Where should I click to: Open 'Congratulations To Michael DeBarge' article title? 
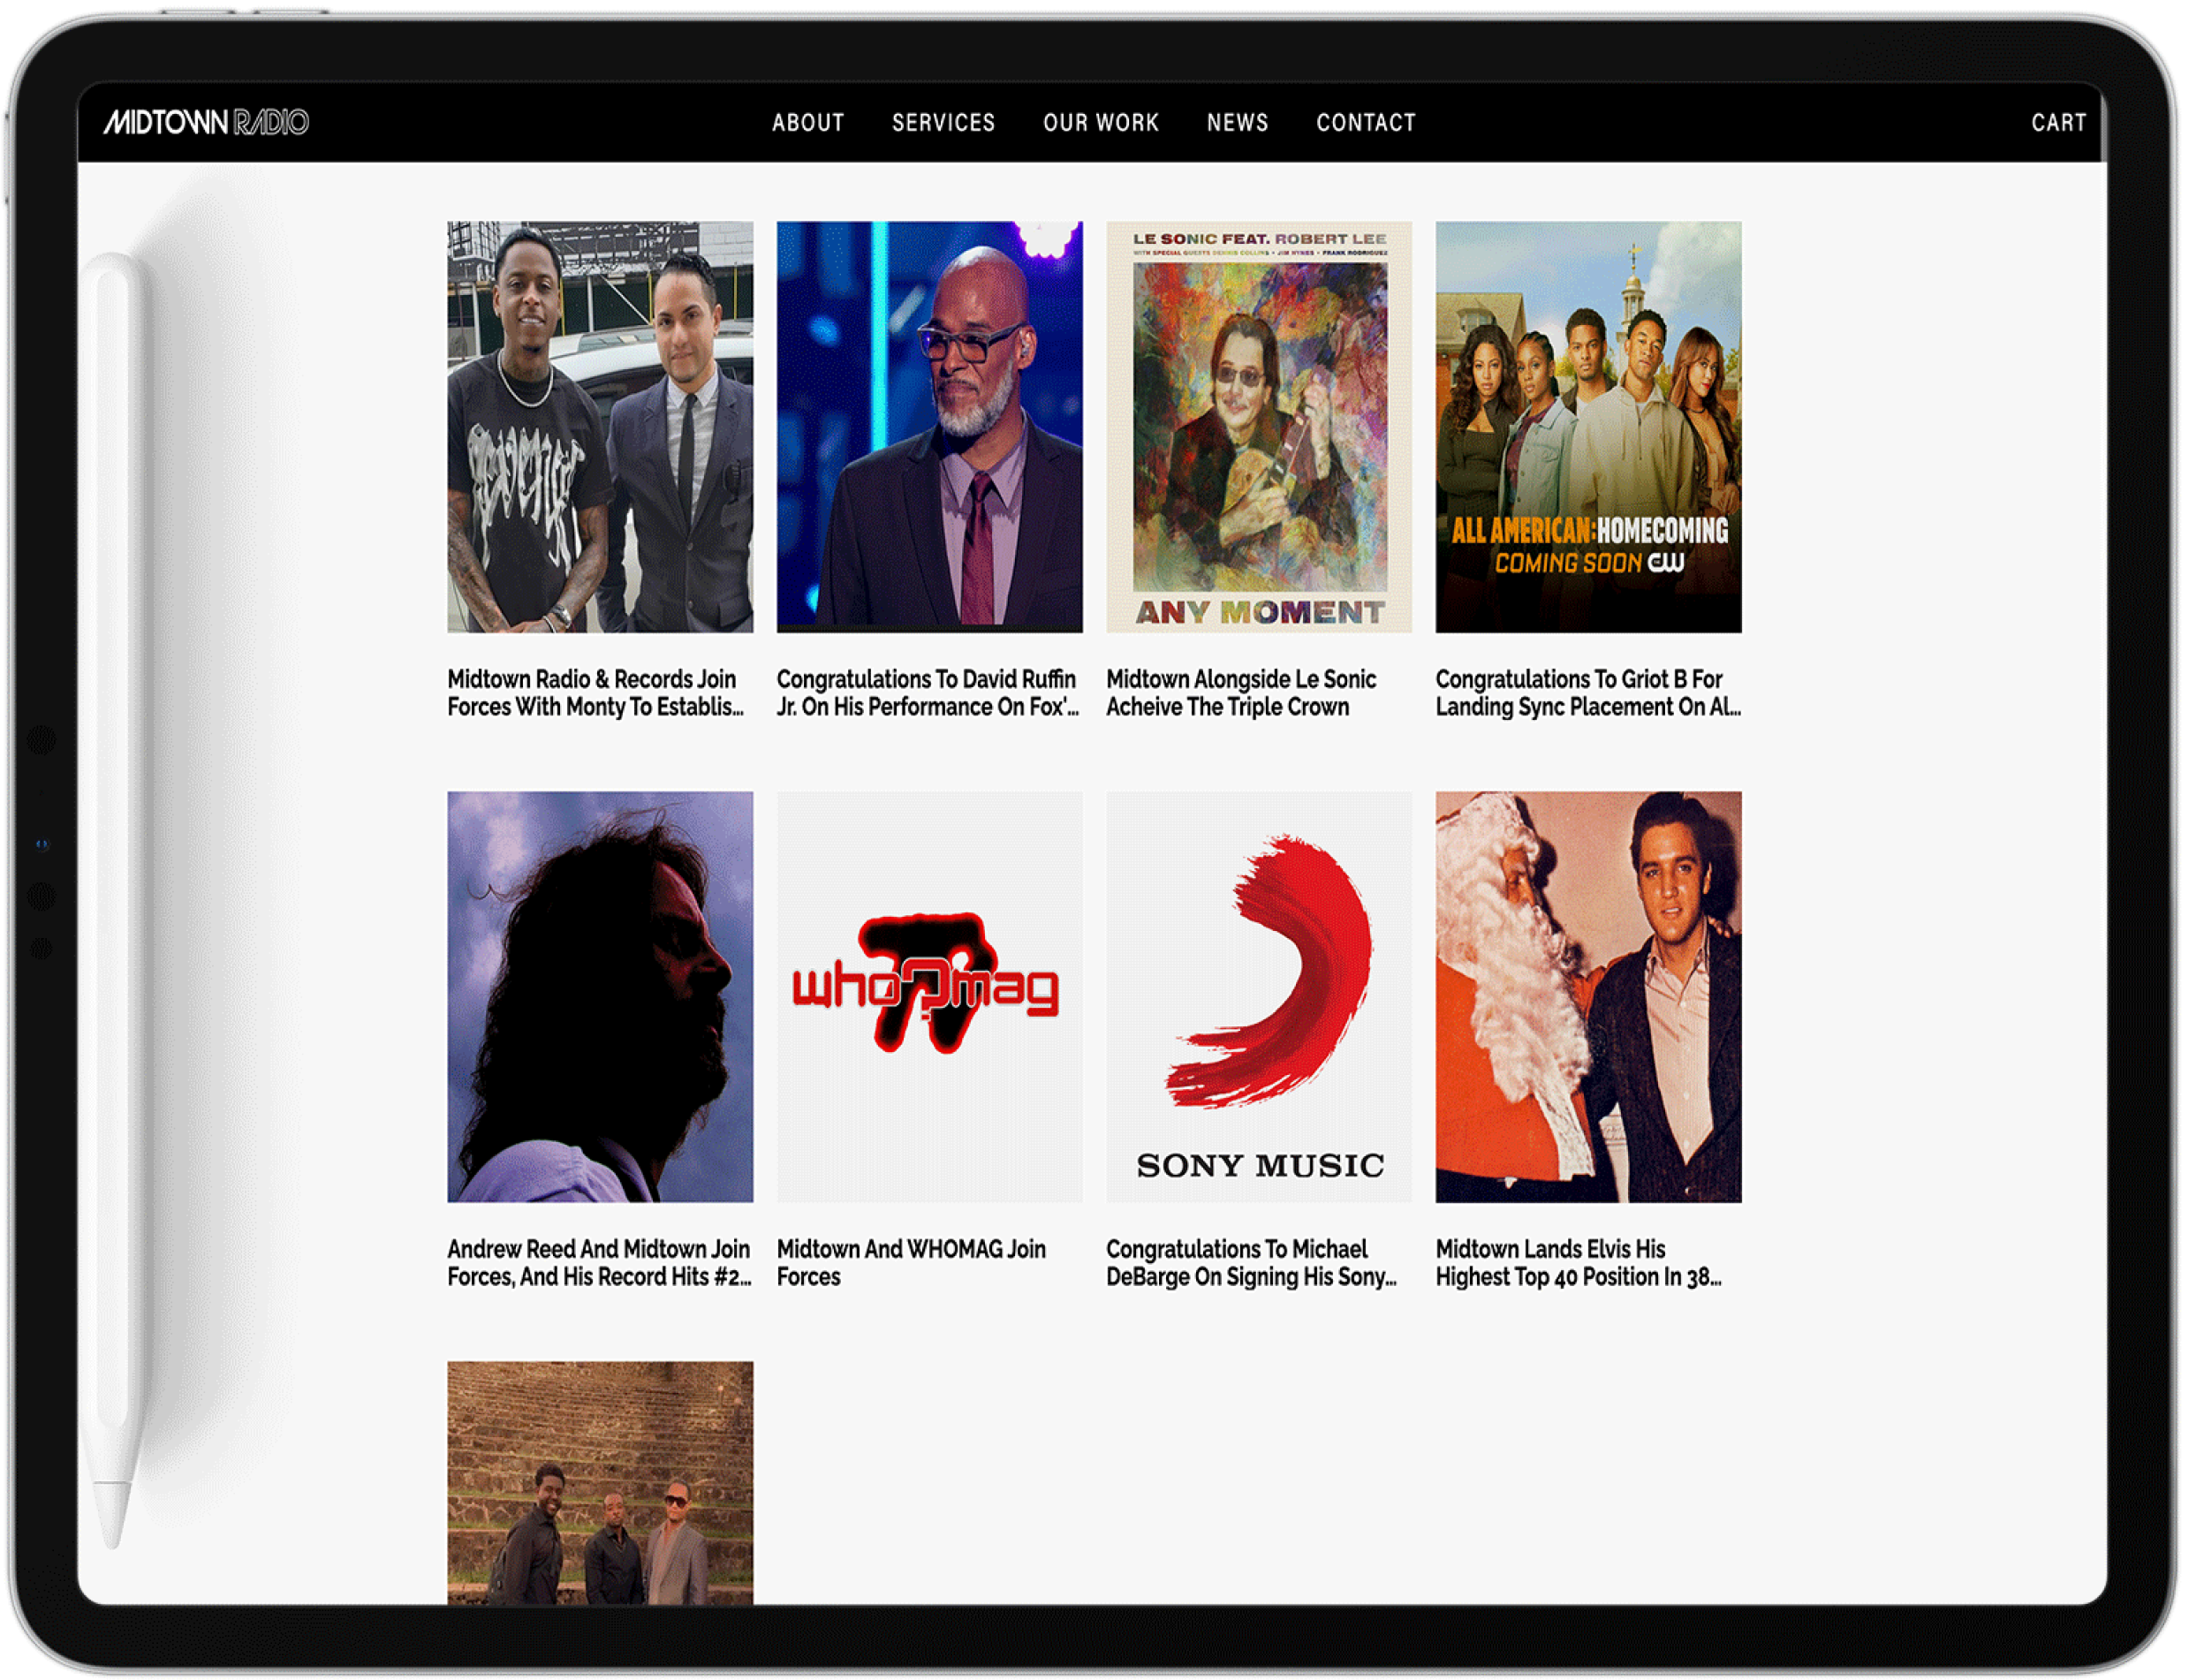click(x=1251, y=1263)
